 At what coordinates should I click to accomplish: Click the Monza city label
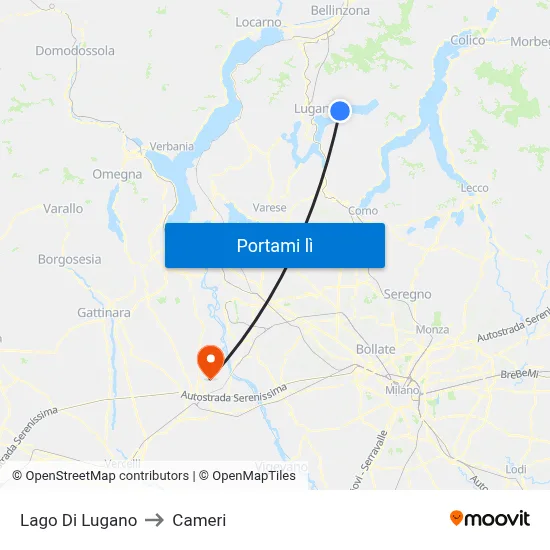pos(432,330)
